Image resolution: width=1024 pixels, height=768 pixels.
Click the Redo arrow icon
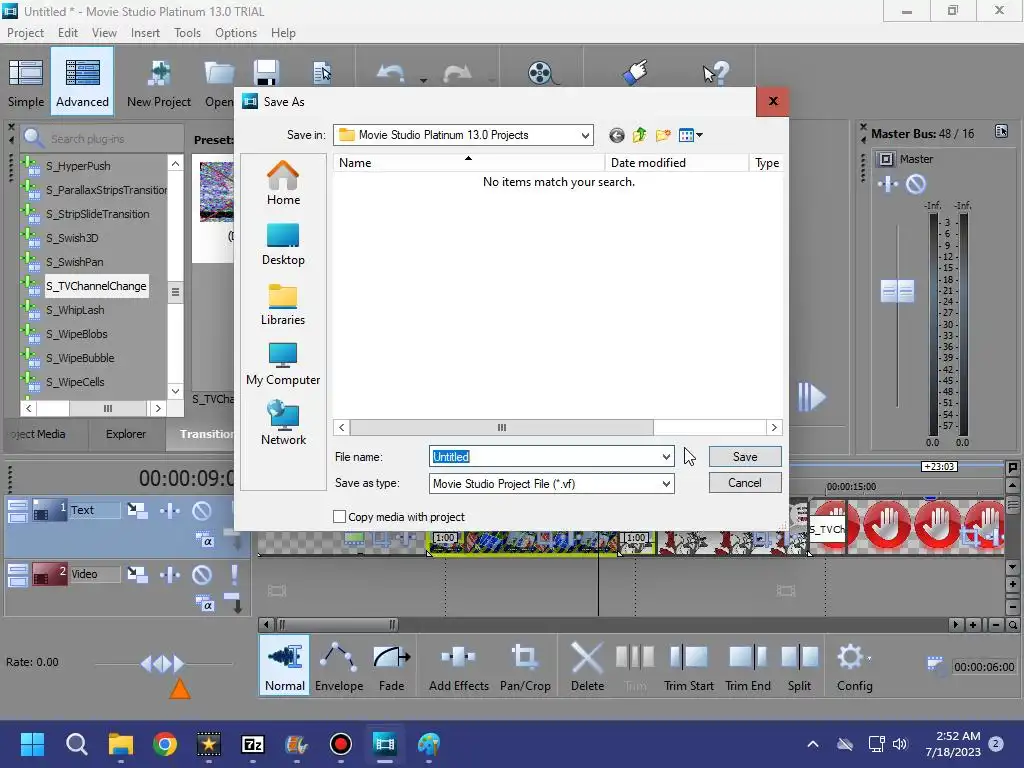tap(457, 73)
